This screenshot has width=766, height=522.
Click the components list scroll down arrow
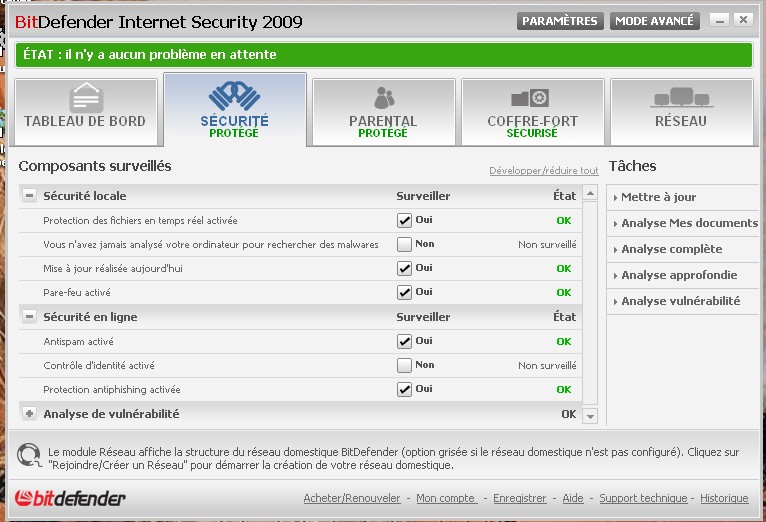click(x=590, y=417)
